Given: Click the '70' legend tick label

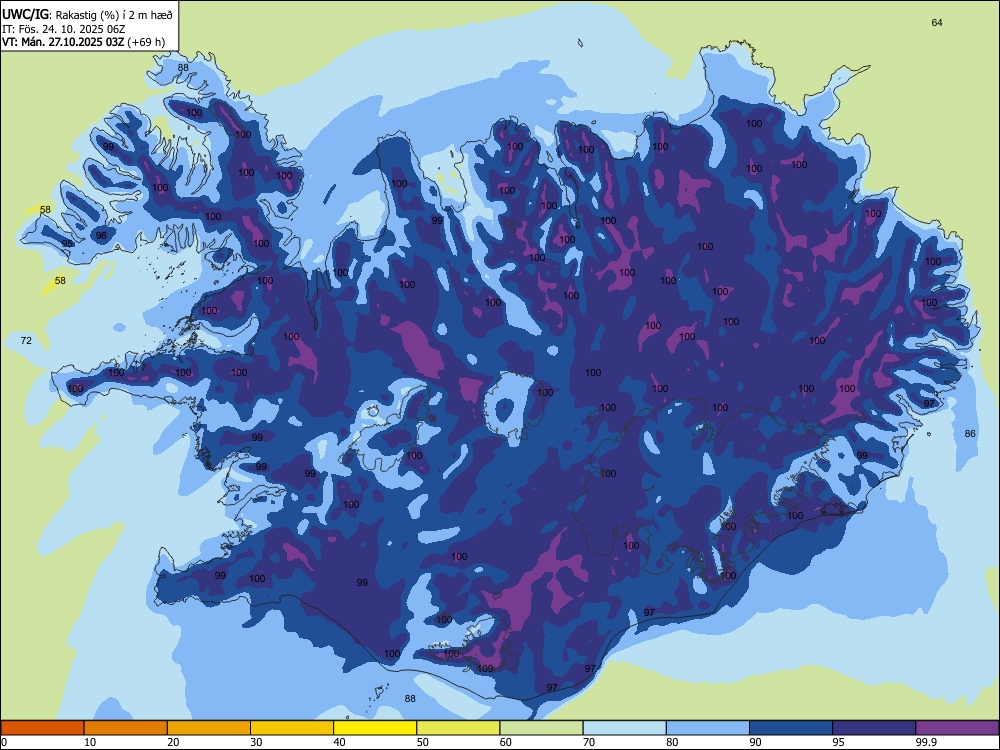Looking at the screenshot, I should pyautogui.click(x=589, y=742).
